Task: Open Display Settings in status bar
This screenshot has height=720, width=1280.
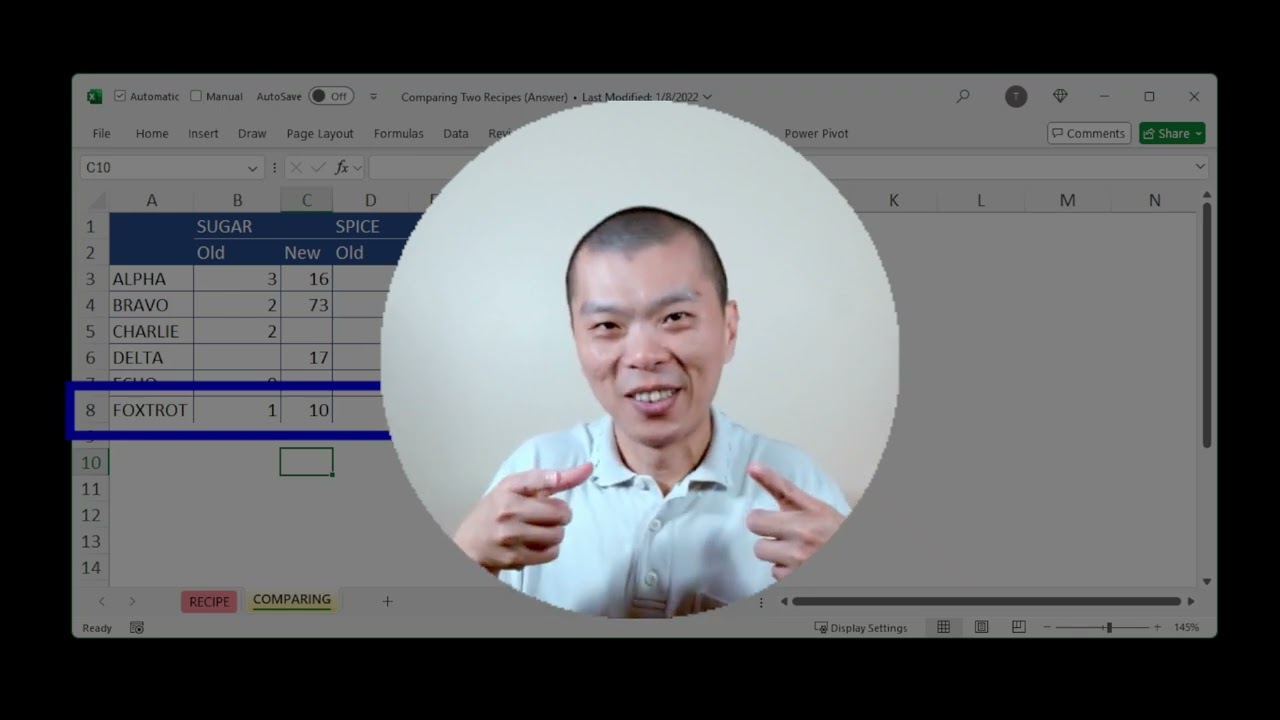Action: click(861, 628)
